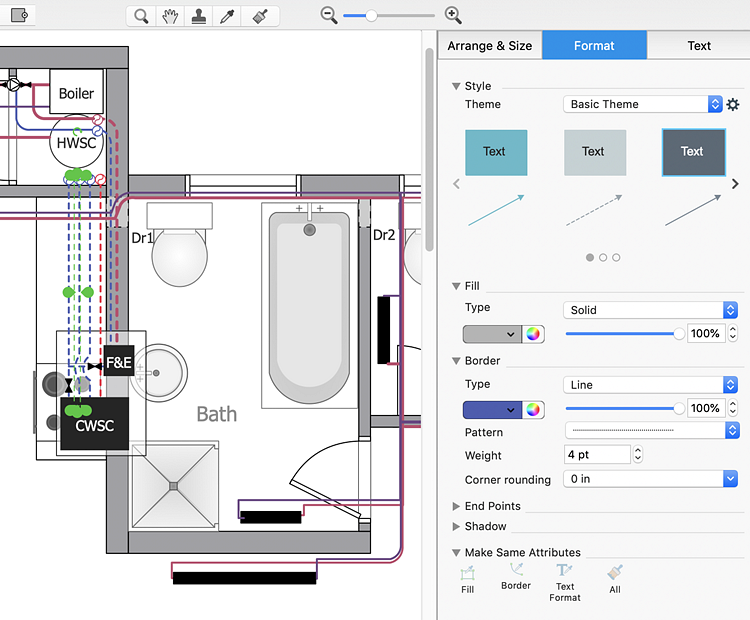750x620 pixels.
Task: Select the format brush tool
Action: tap(259, 16)
